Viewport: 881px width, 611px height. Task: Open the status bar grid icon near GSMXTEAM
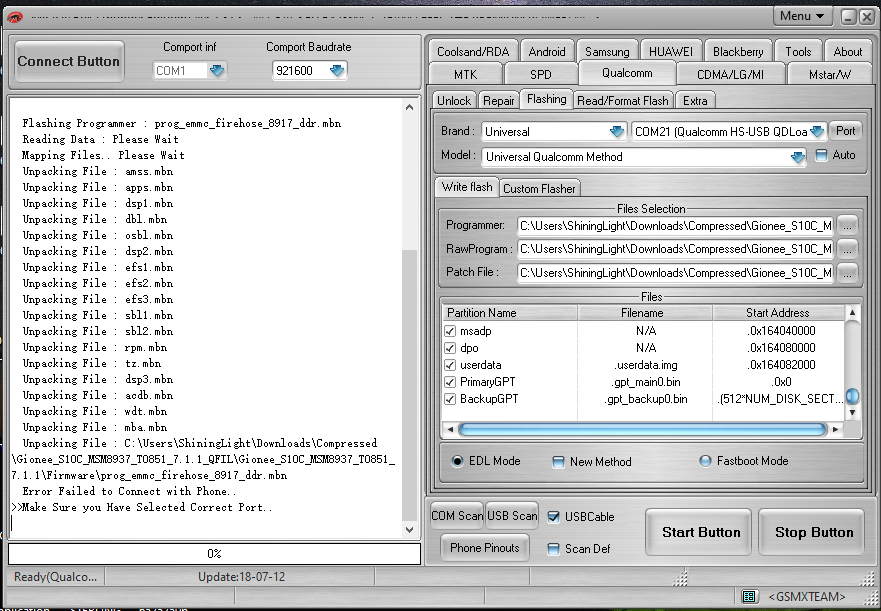[x=748, y=596]
